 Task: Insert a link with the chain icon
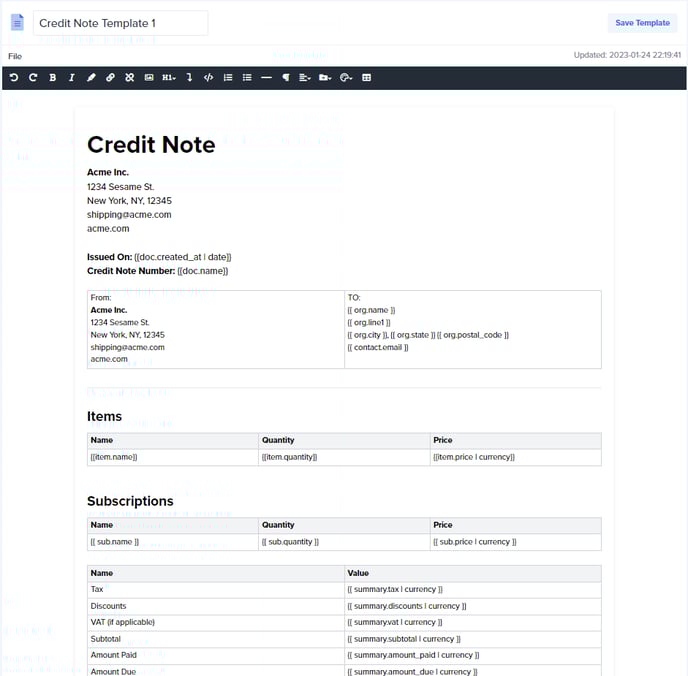[x=110, y=78]
